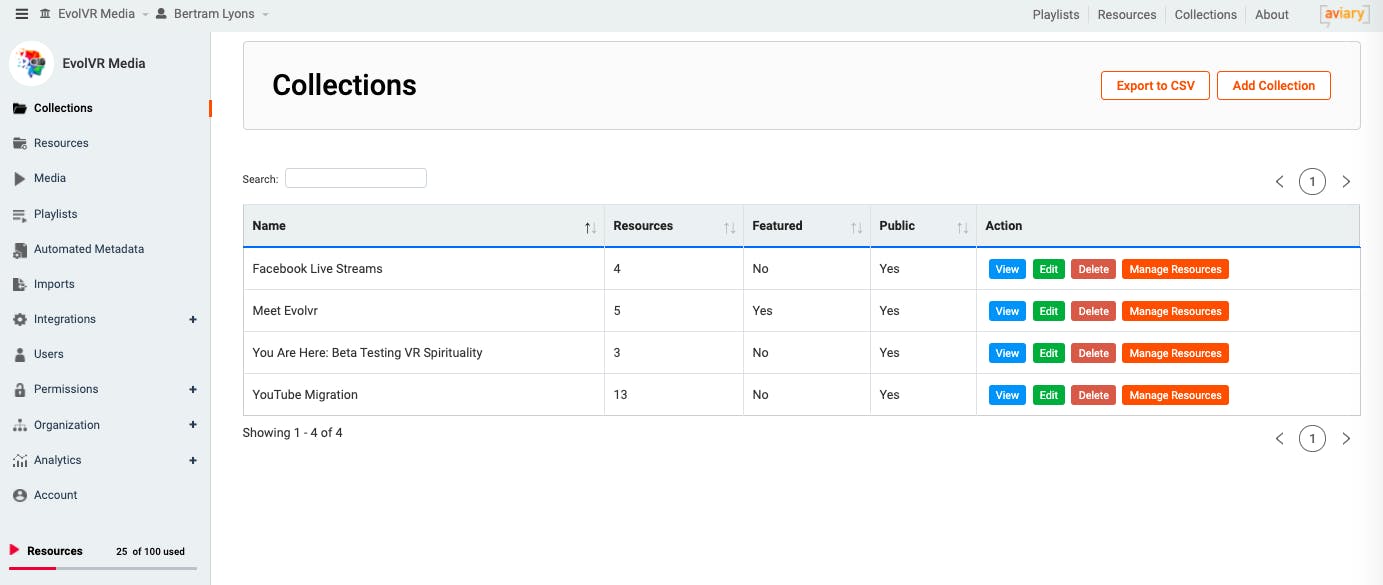View the You Are Here collection

(x=1007, y=353)
